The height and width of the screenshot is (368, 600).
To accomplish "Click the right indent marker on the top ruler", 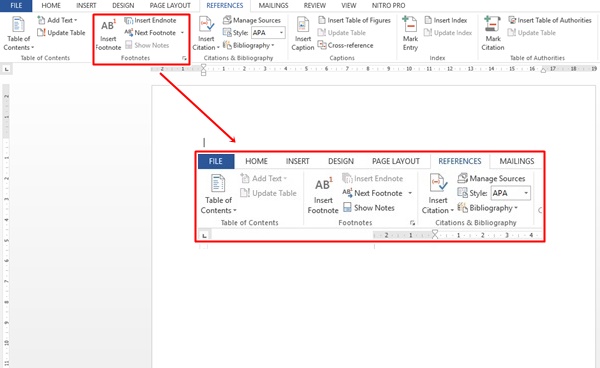I will coord(543,70).
